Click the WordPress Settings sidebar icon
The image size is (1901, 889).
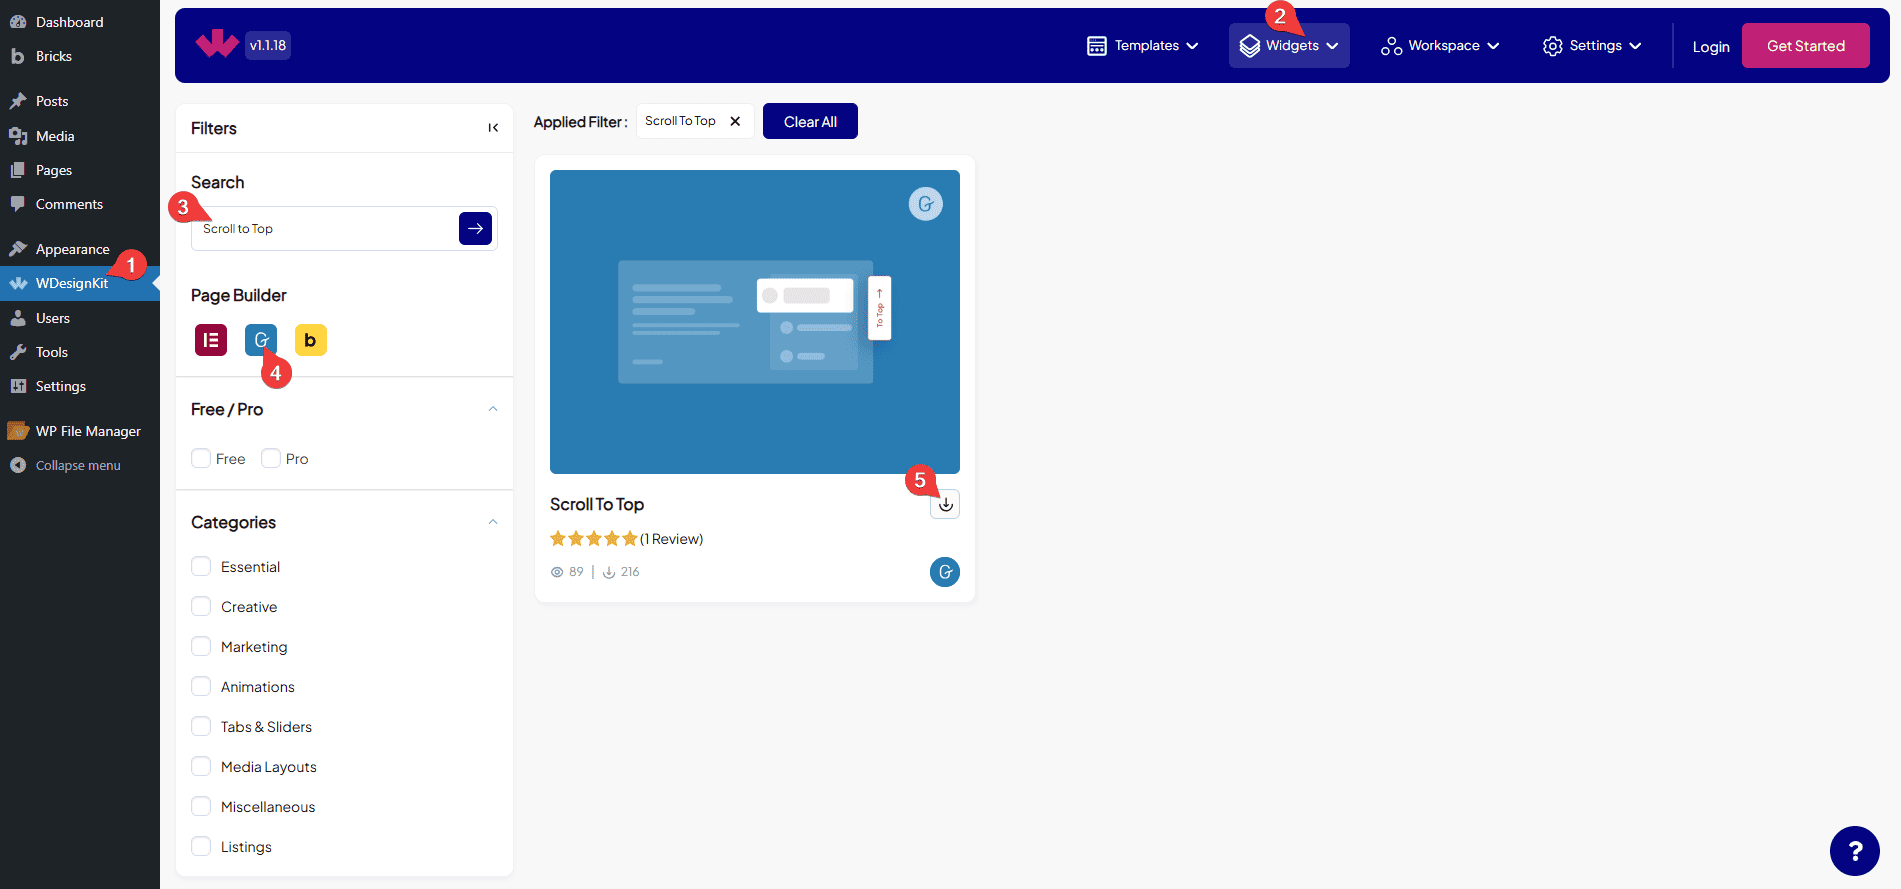click(x=18, y=386)
